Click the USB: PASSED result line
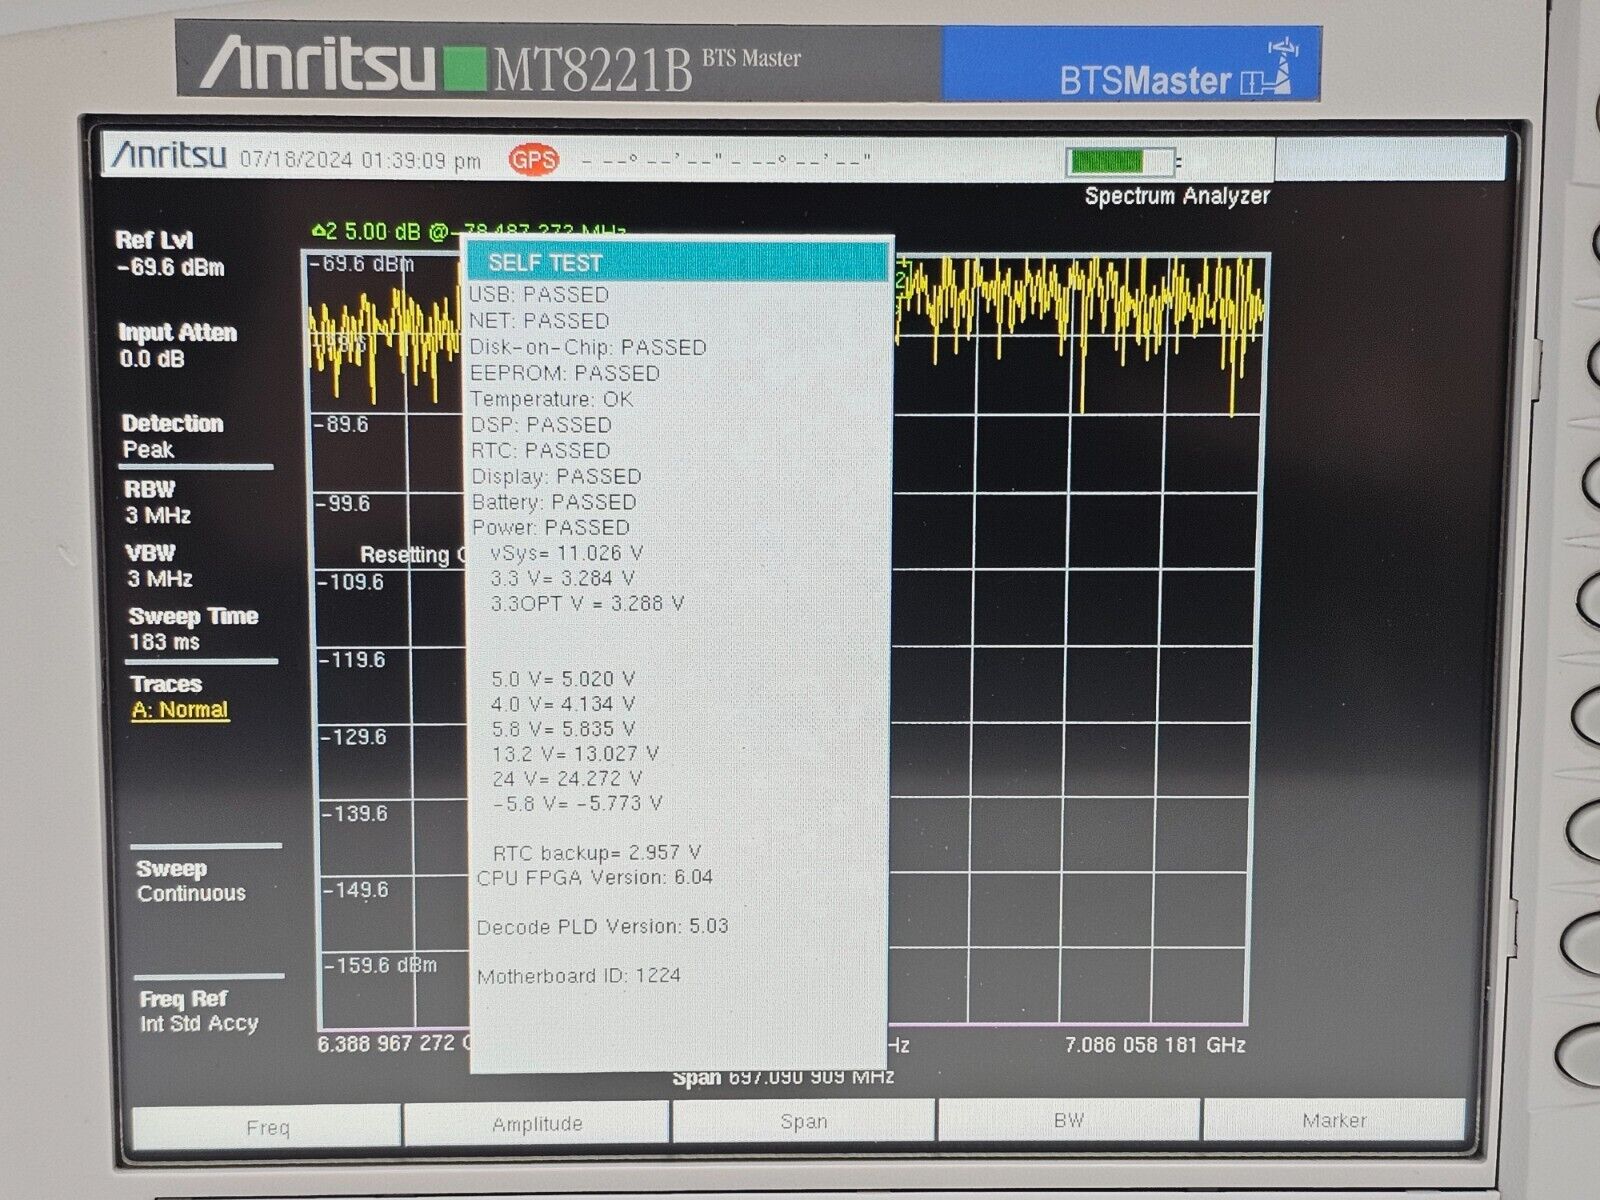1600x1200 pixels. (539, 295)
